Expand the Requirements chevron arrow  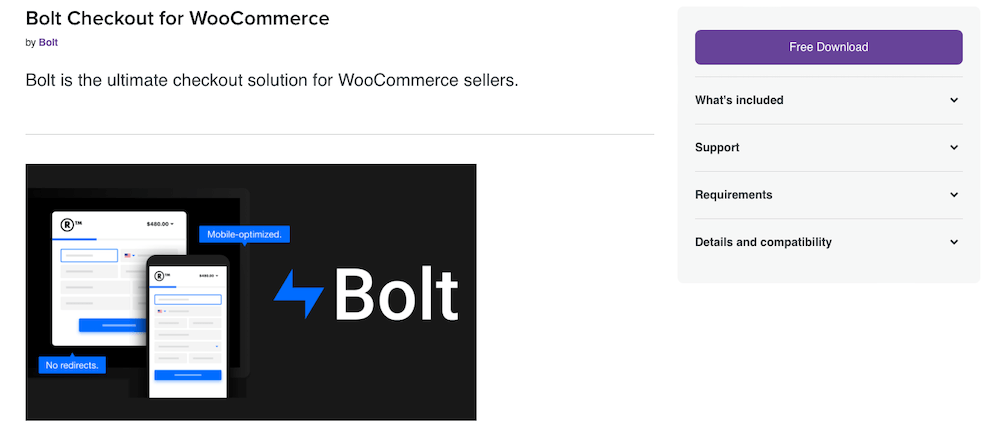[953, 195]
